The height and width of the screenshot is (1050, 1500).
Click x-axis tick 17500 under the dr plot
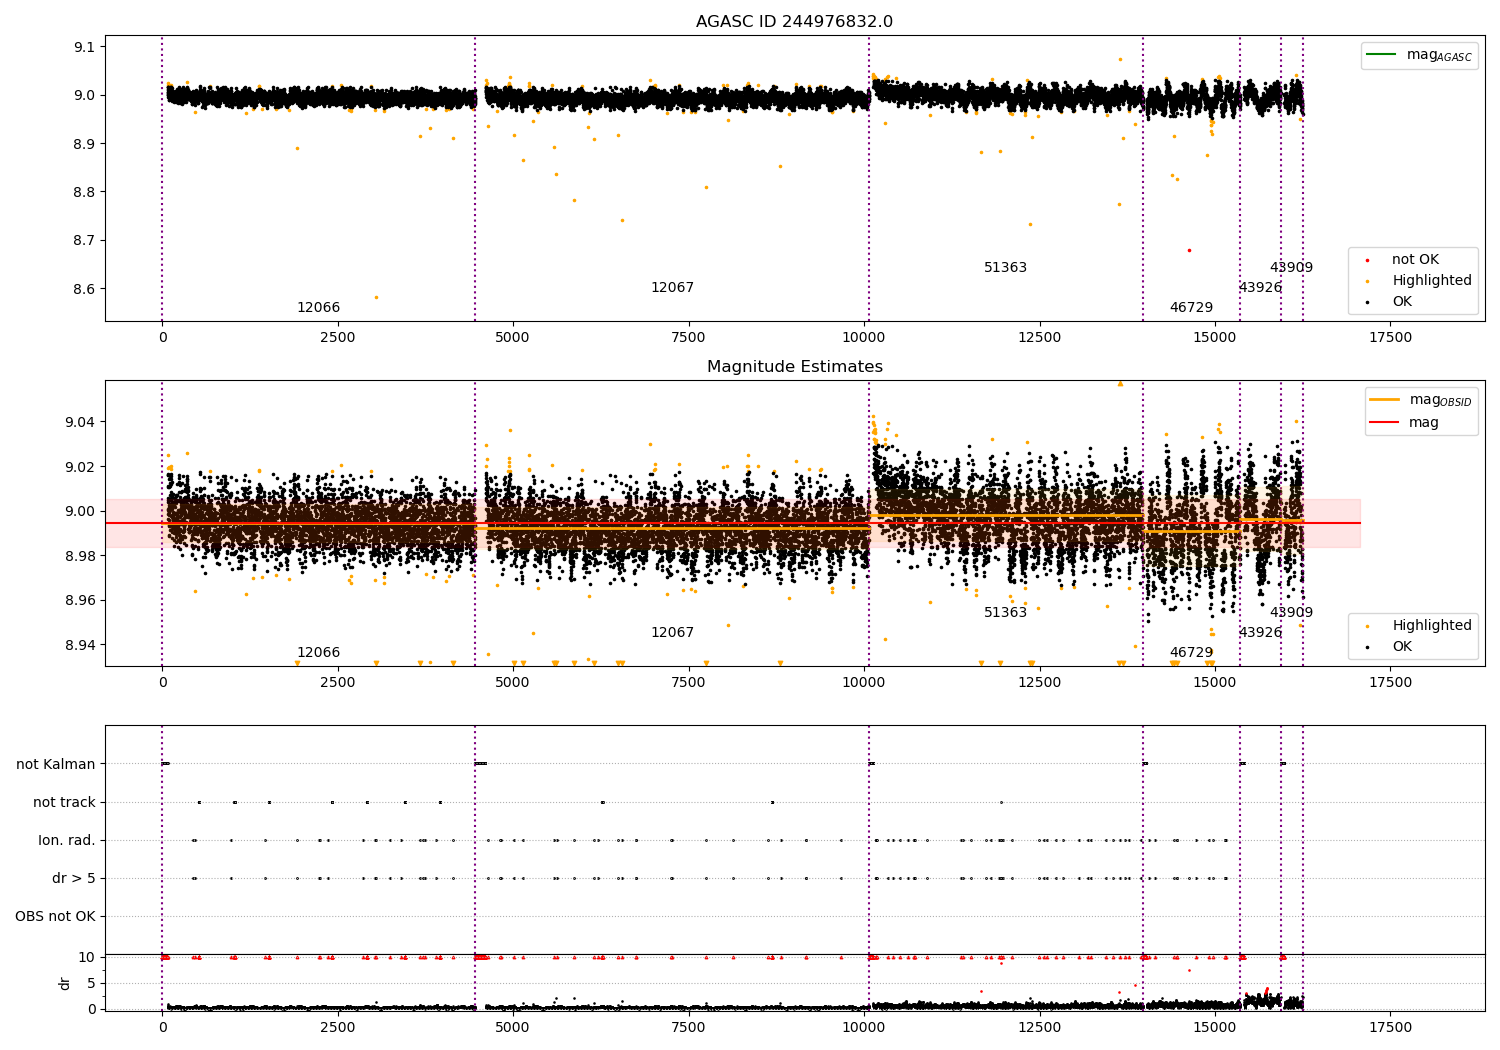coord(1390,1027)
